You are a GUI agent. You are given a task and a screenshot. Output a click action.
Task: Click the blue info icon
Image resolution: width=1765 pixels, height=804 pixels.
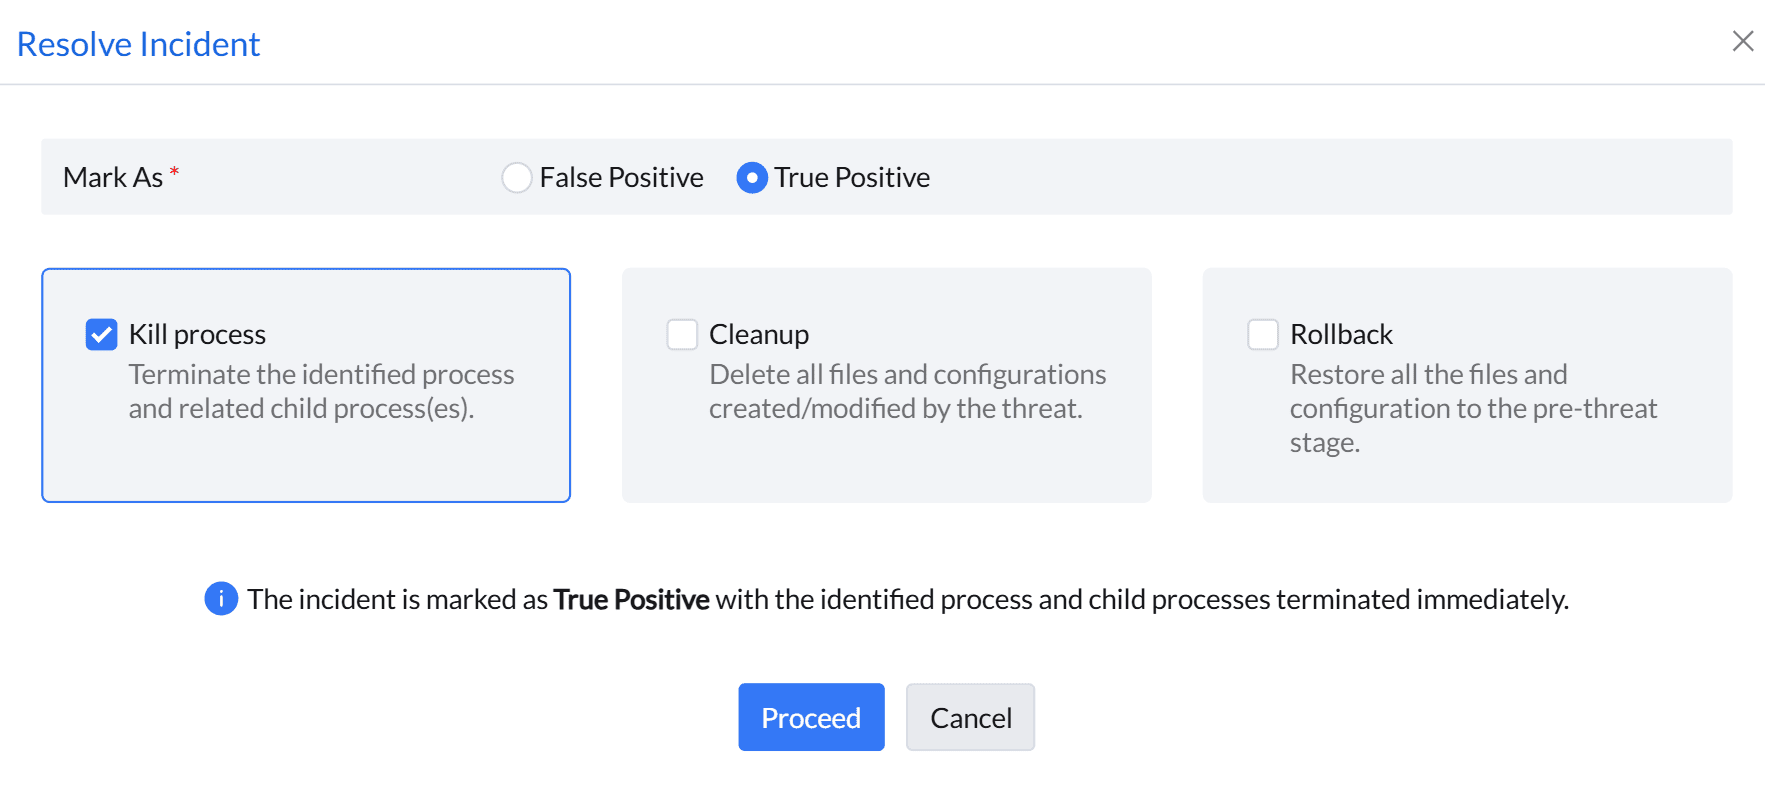click(x=221, y=599)
